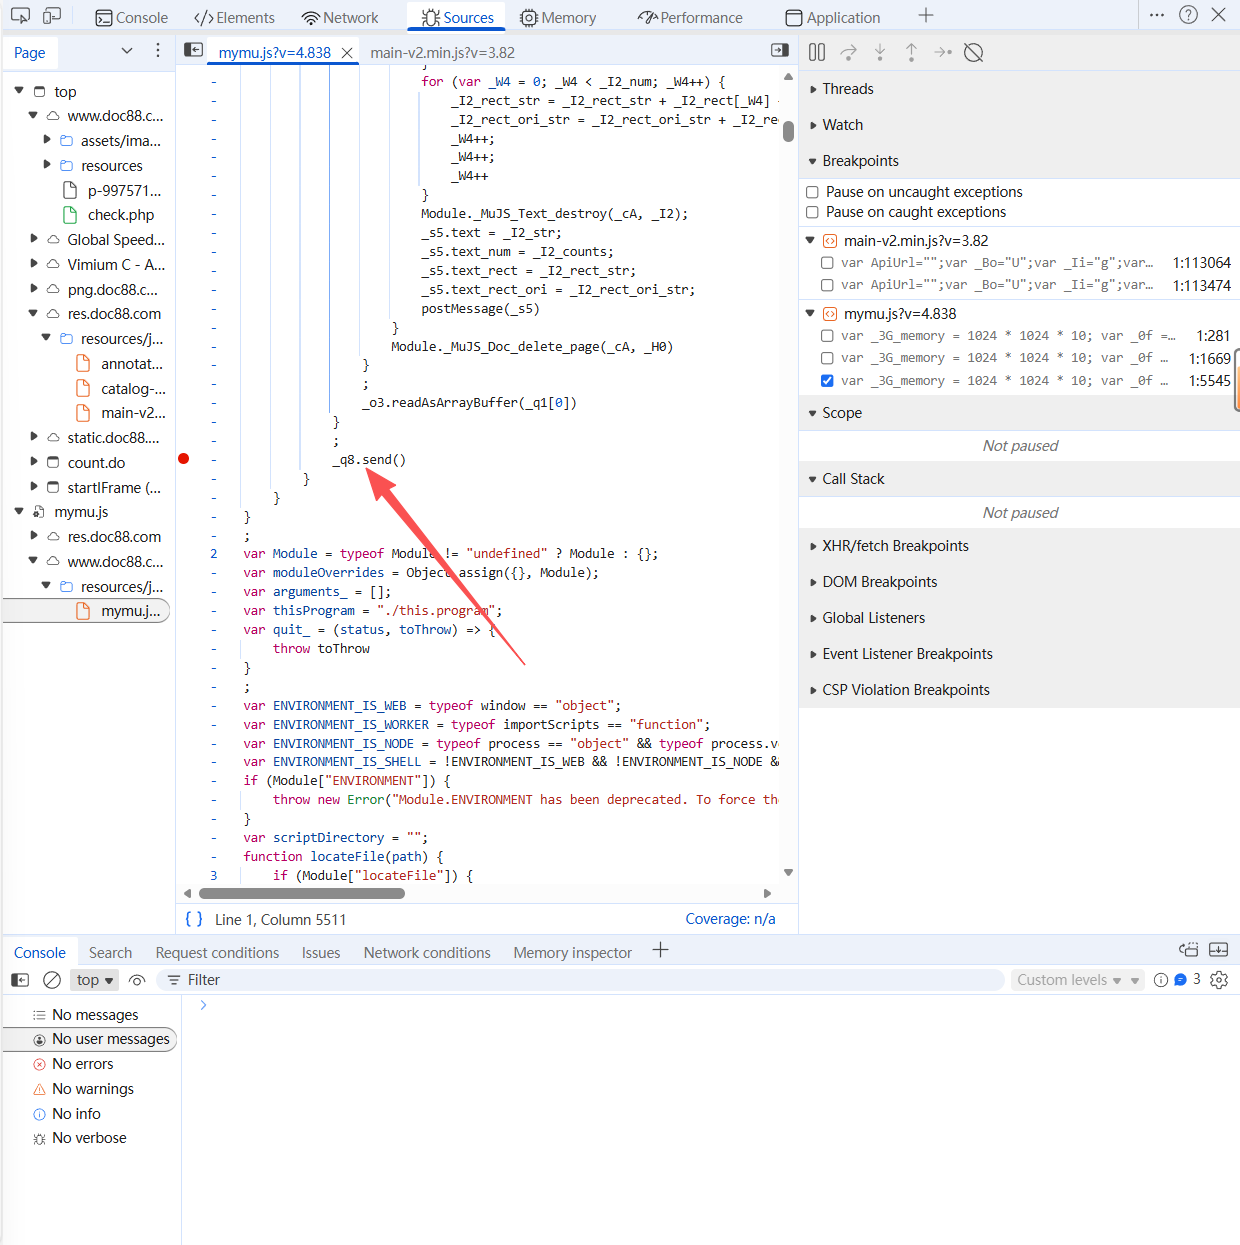Click the inspect element picker icon
1240x1245 pixels.
pos(20,16)
